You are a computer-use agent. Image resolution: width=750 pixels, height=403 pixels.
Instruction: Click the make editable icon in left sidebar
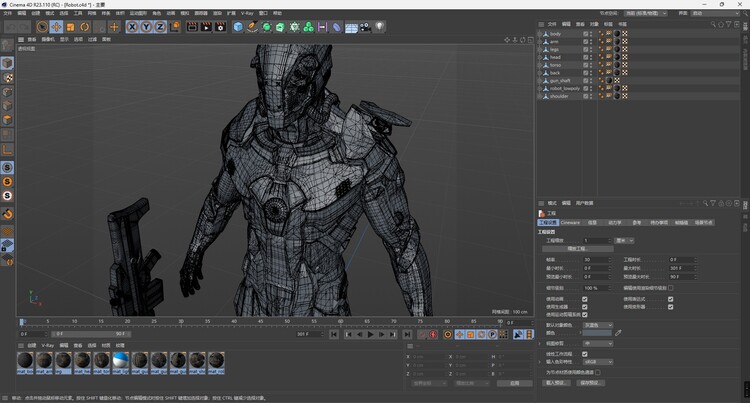[x=7, y=45]
